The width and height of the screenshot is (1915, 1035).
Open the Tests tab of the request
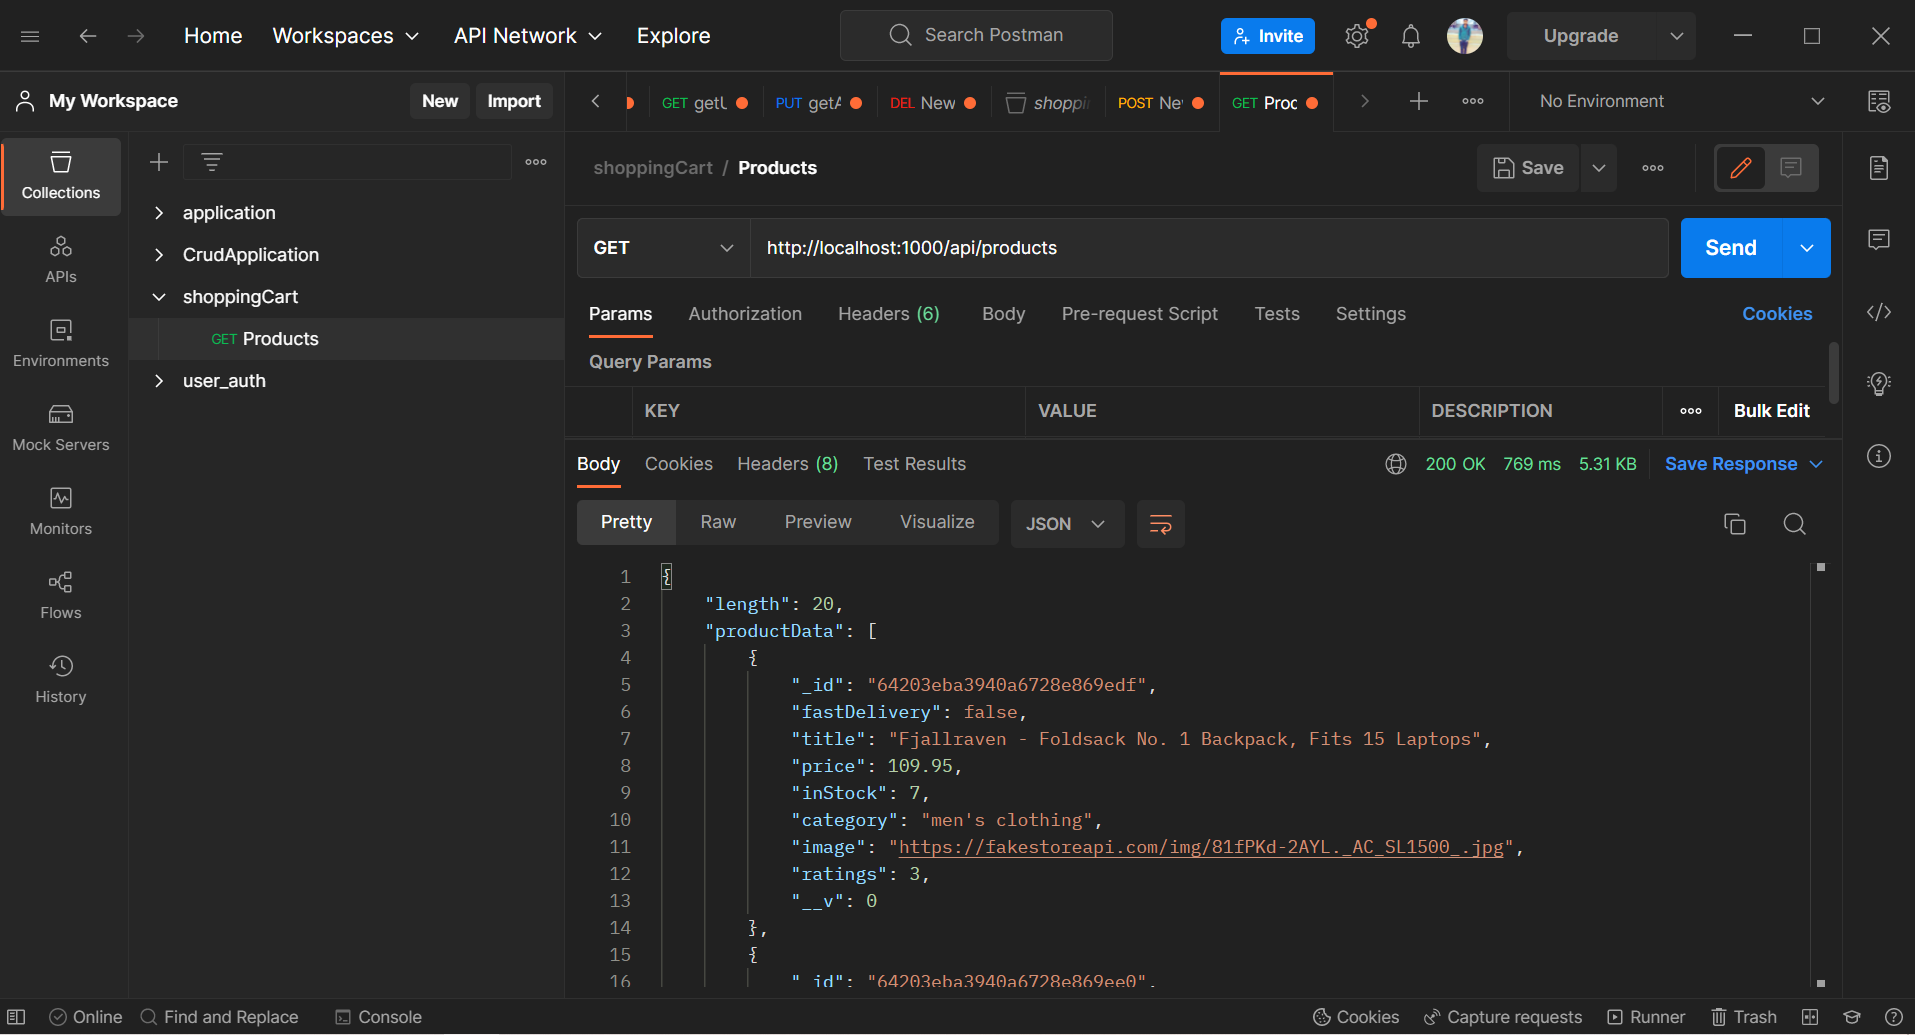coord(1277,313)
